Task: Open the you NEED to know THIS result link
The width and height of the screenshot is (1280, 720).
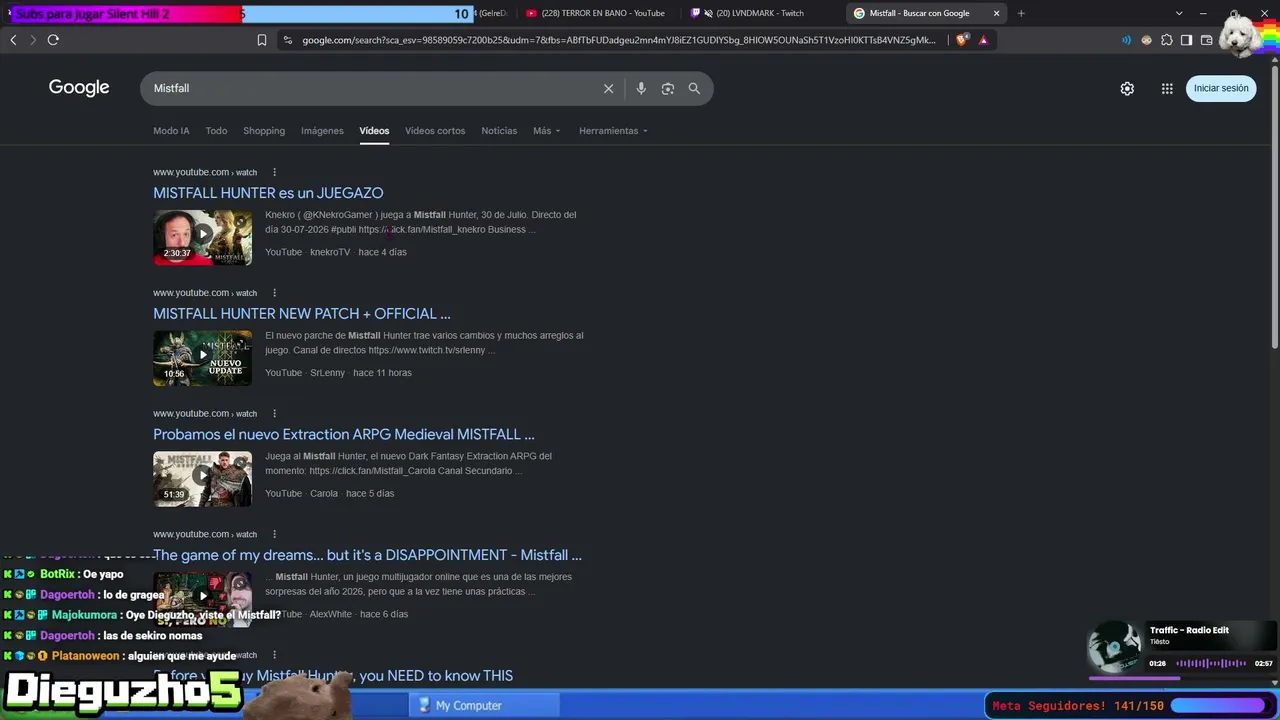Action: (x=333, y=676)
